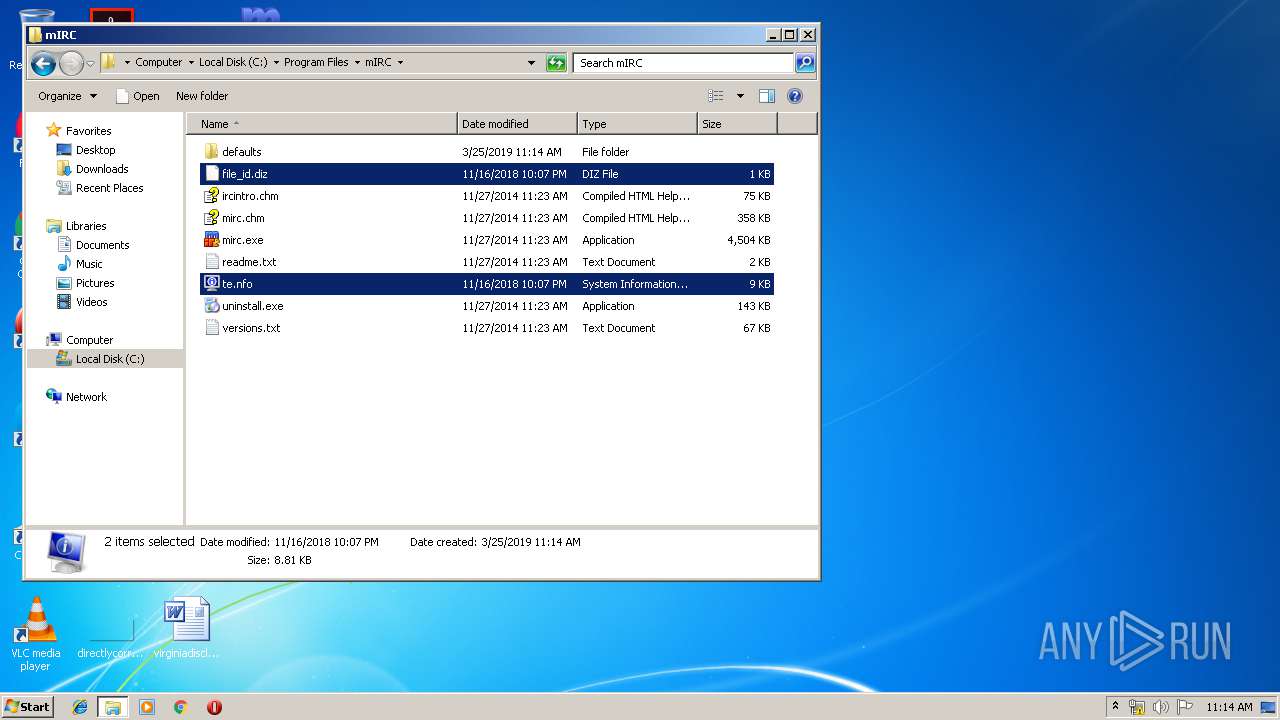Screen dimensions: 1280x720
Task: Click the Forward navigation arrow
Action: click(x=71, y=64)
